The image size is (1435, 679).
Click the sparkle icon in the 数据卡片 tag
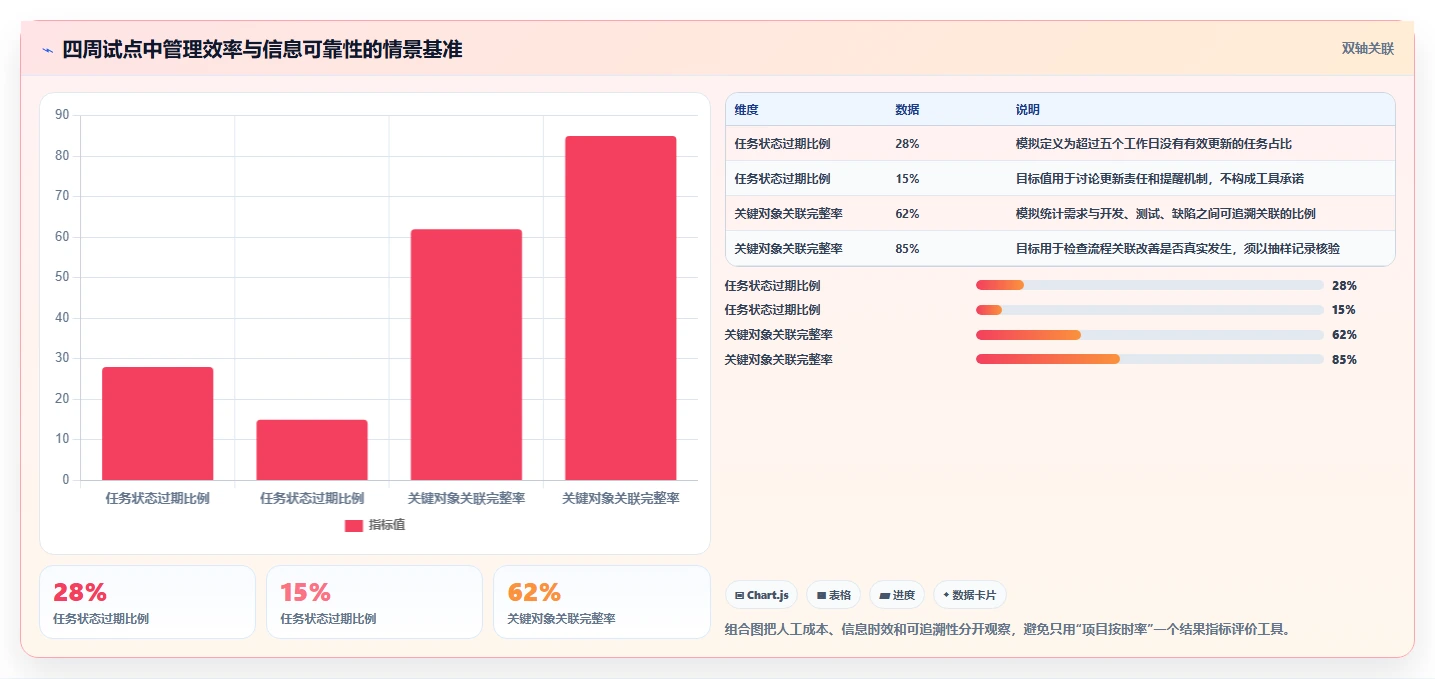946,595
